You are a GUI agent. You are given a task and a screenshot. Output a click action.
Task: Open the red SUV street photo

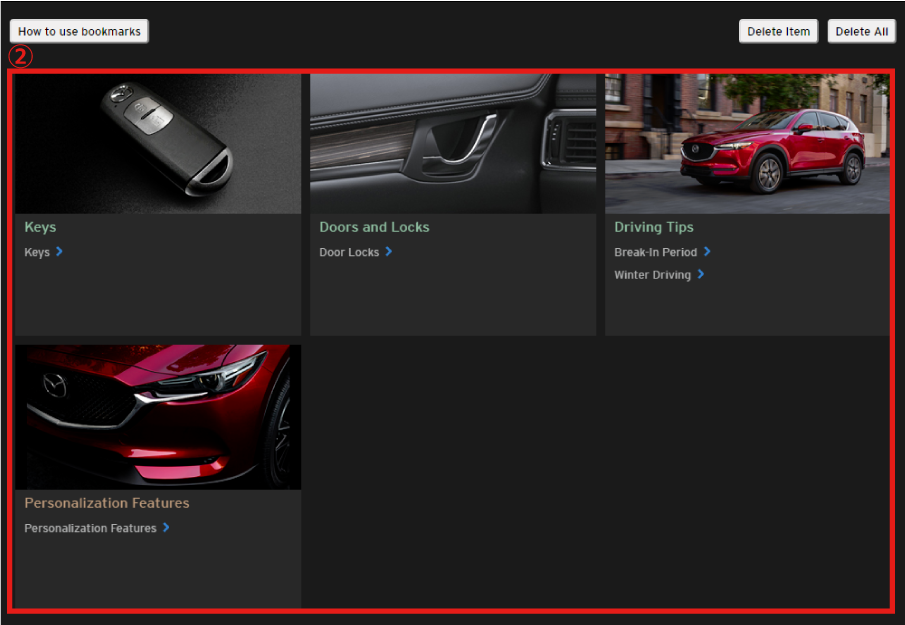coord(747,143)
